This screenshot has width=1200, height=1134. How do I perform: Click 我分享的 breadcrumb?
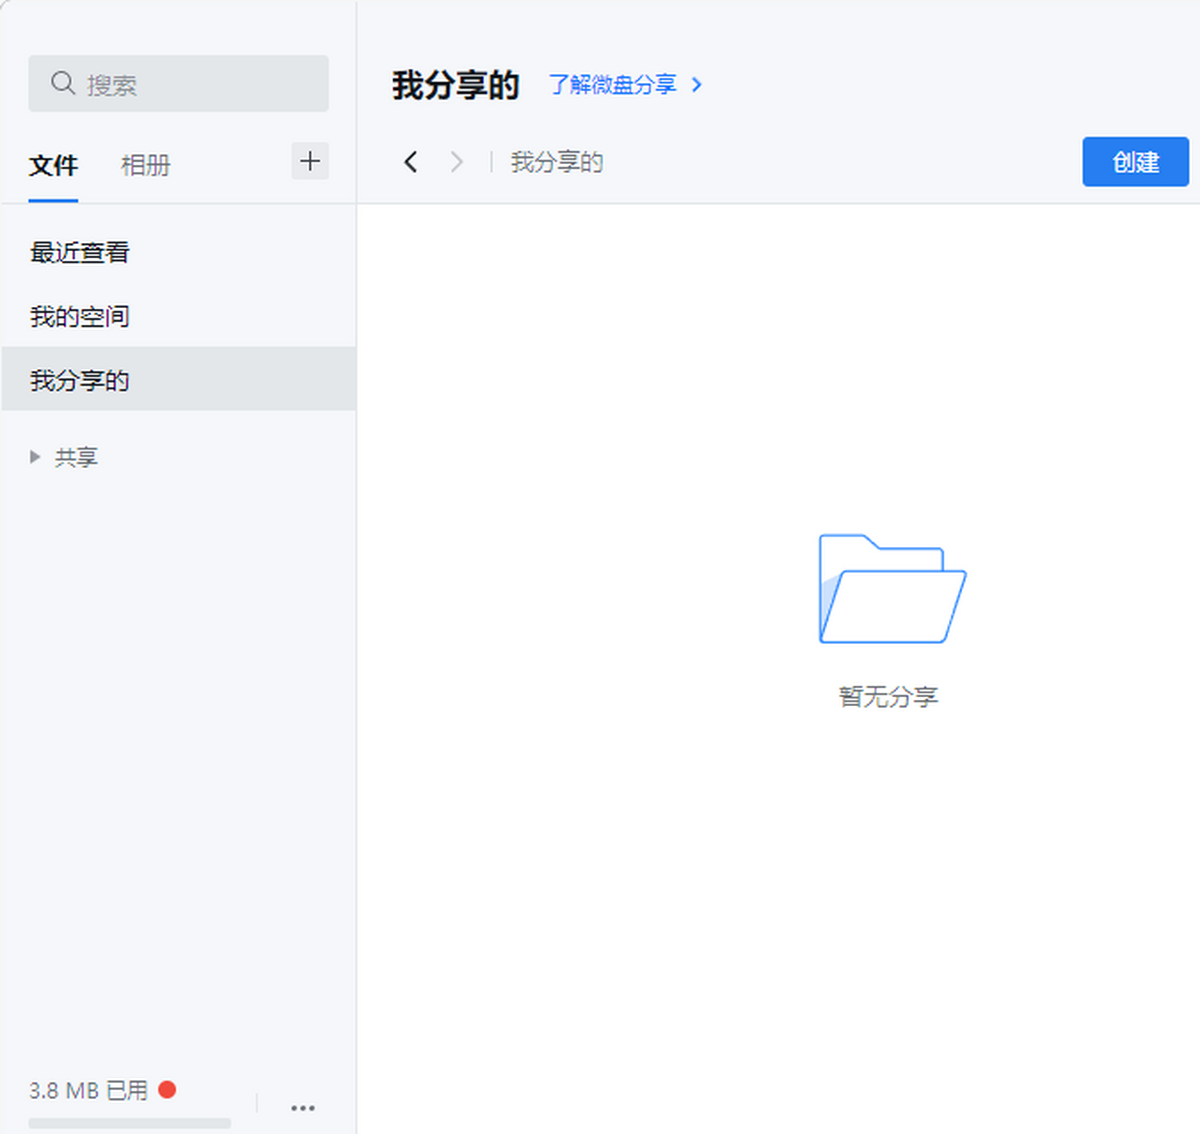[557, 162]
